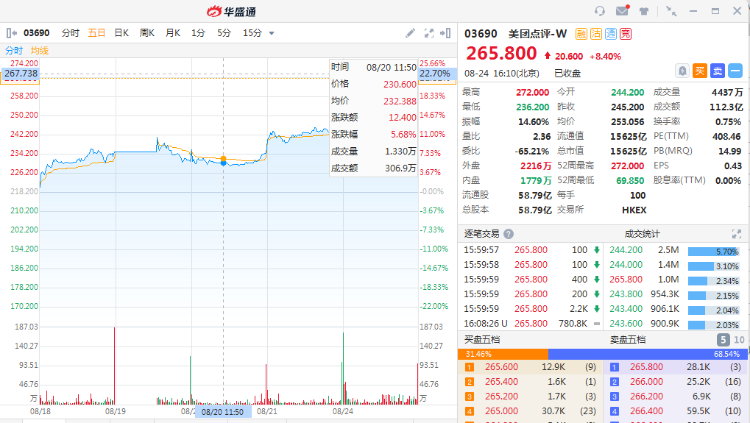The image size is (750, 423).
Task: Click the orange dot on the average line
Action: [223, 158]
